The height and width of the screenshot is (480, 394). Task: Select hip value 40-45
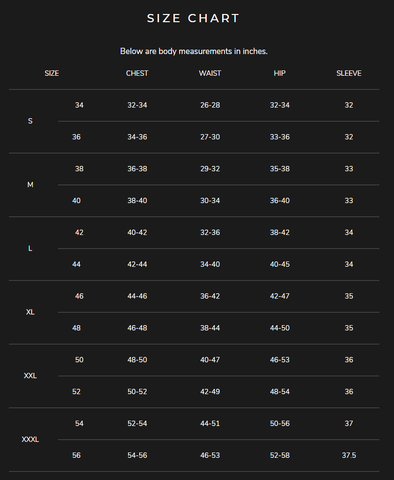280,264
